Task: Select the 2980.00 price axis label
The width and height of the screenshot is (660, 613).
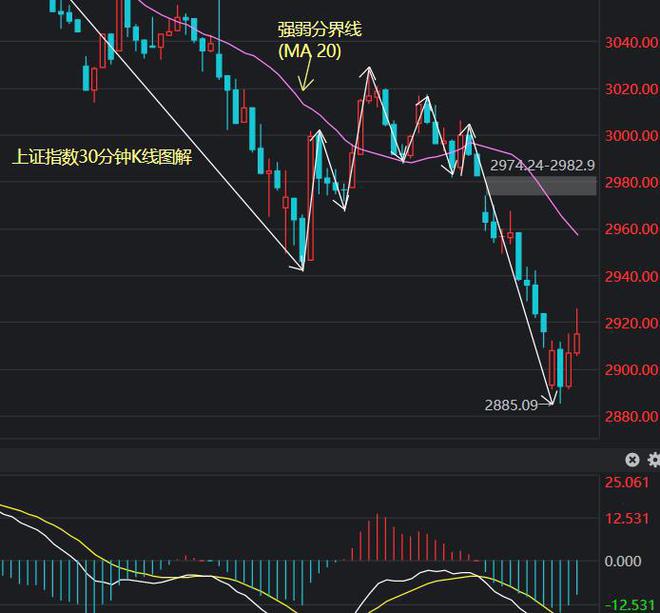Action: (631, 182)
